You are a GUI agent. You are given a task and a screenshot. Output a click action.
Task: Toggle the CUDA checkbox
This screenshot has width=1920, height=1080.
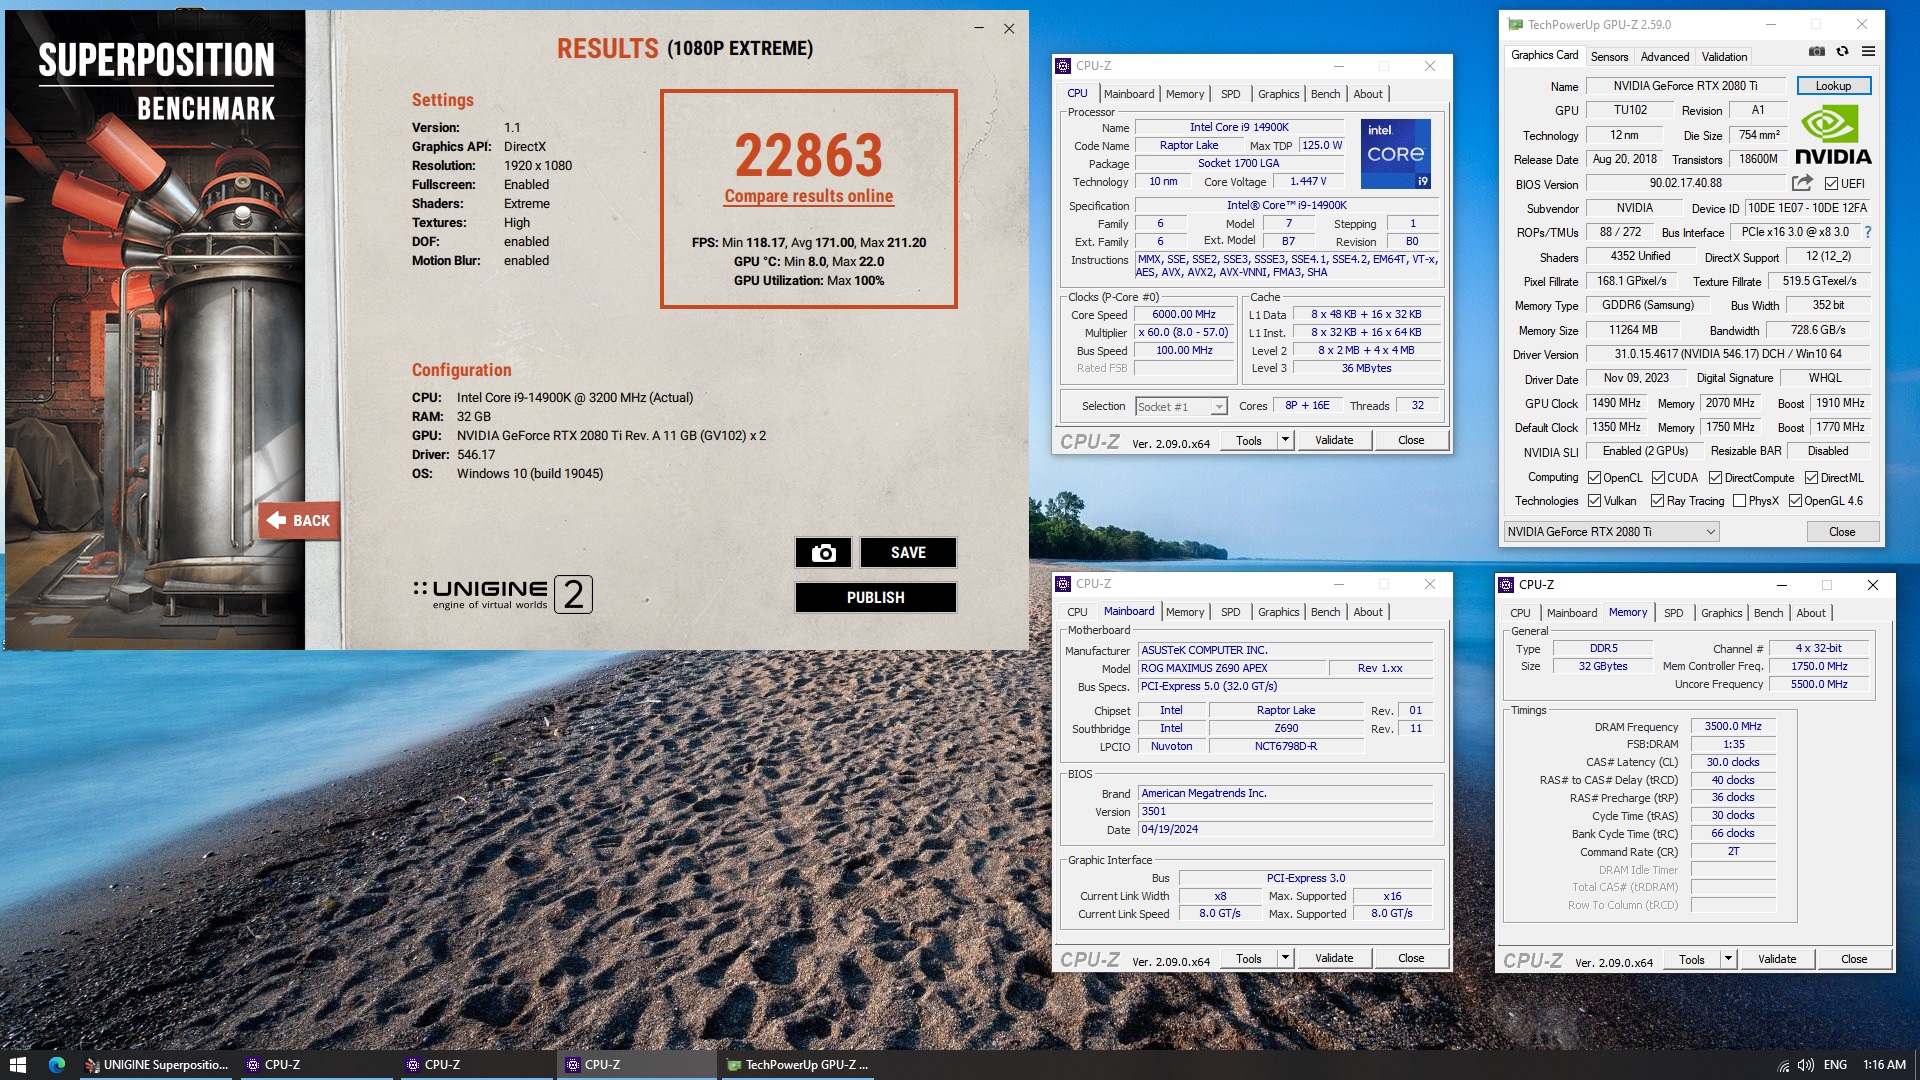tap(1658, 478)
